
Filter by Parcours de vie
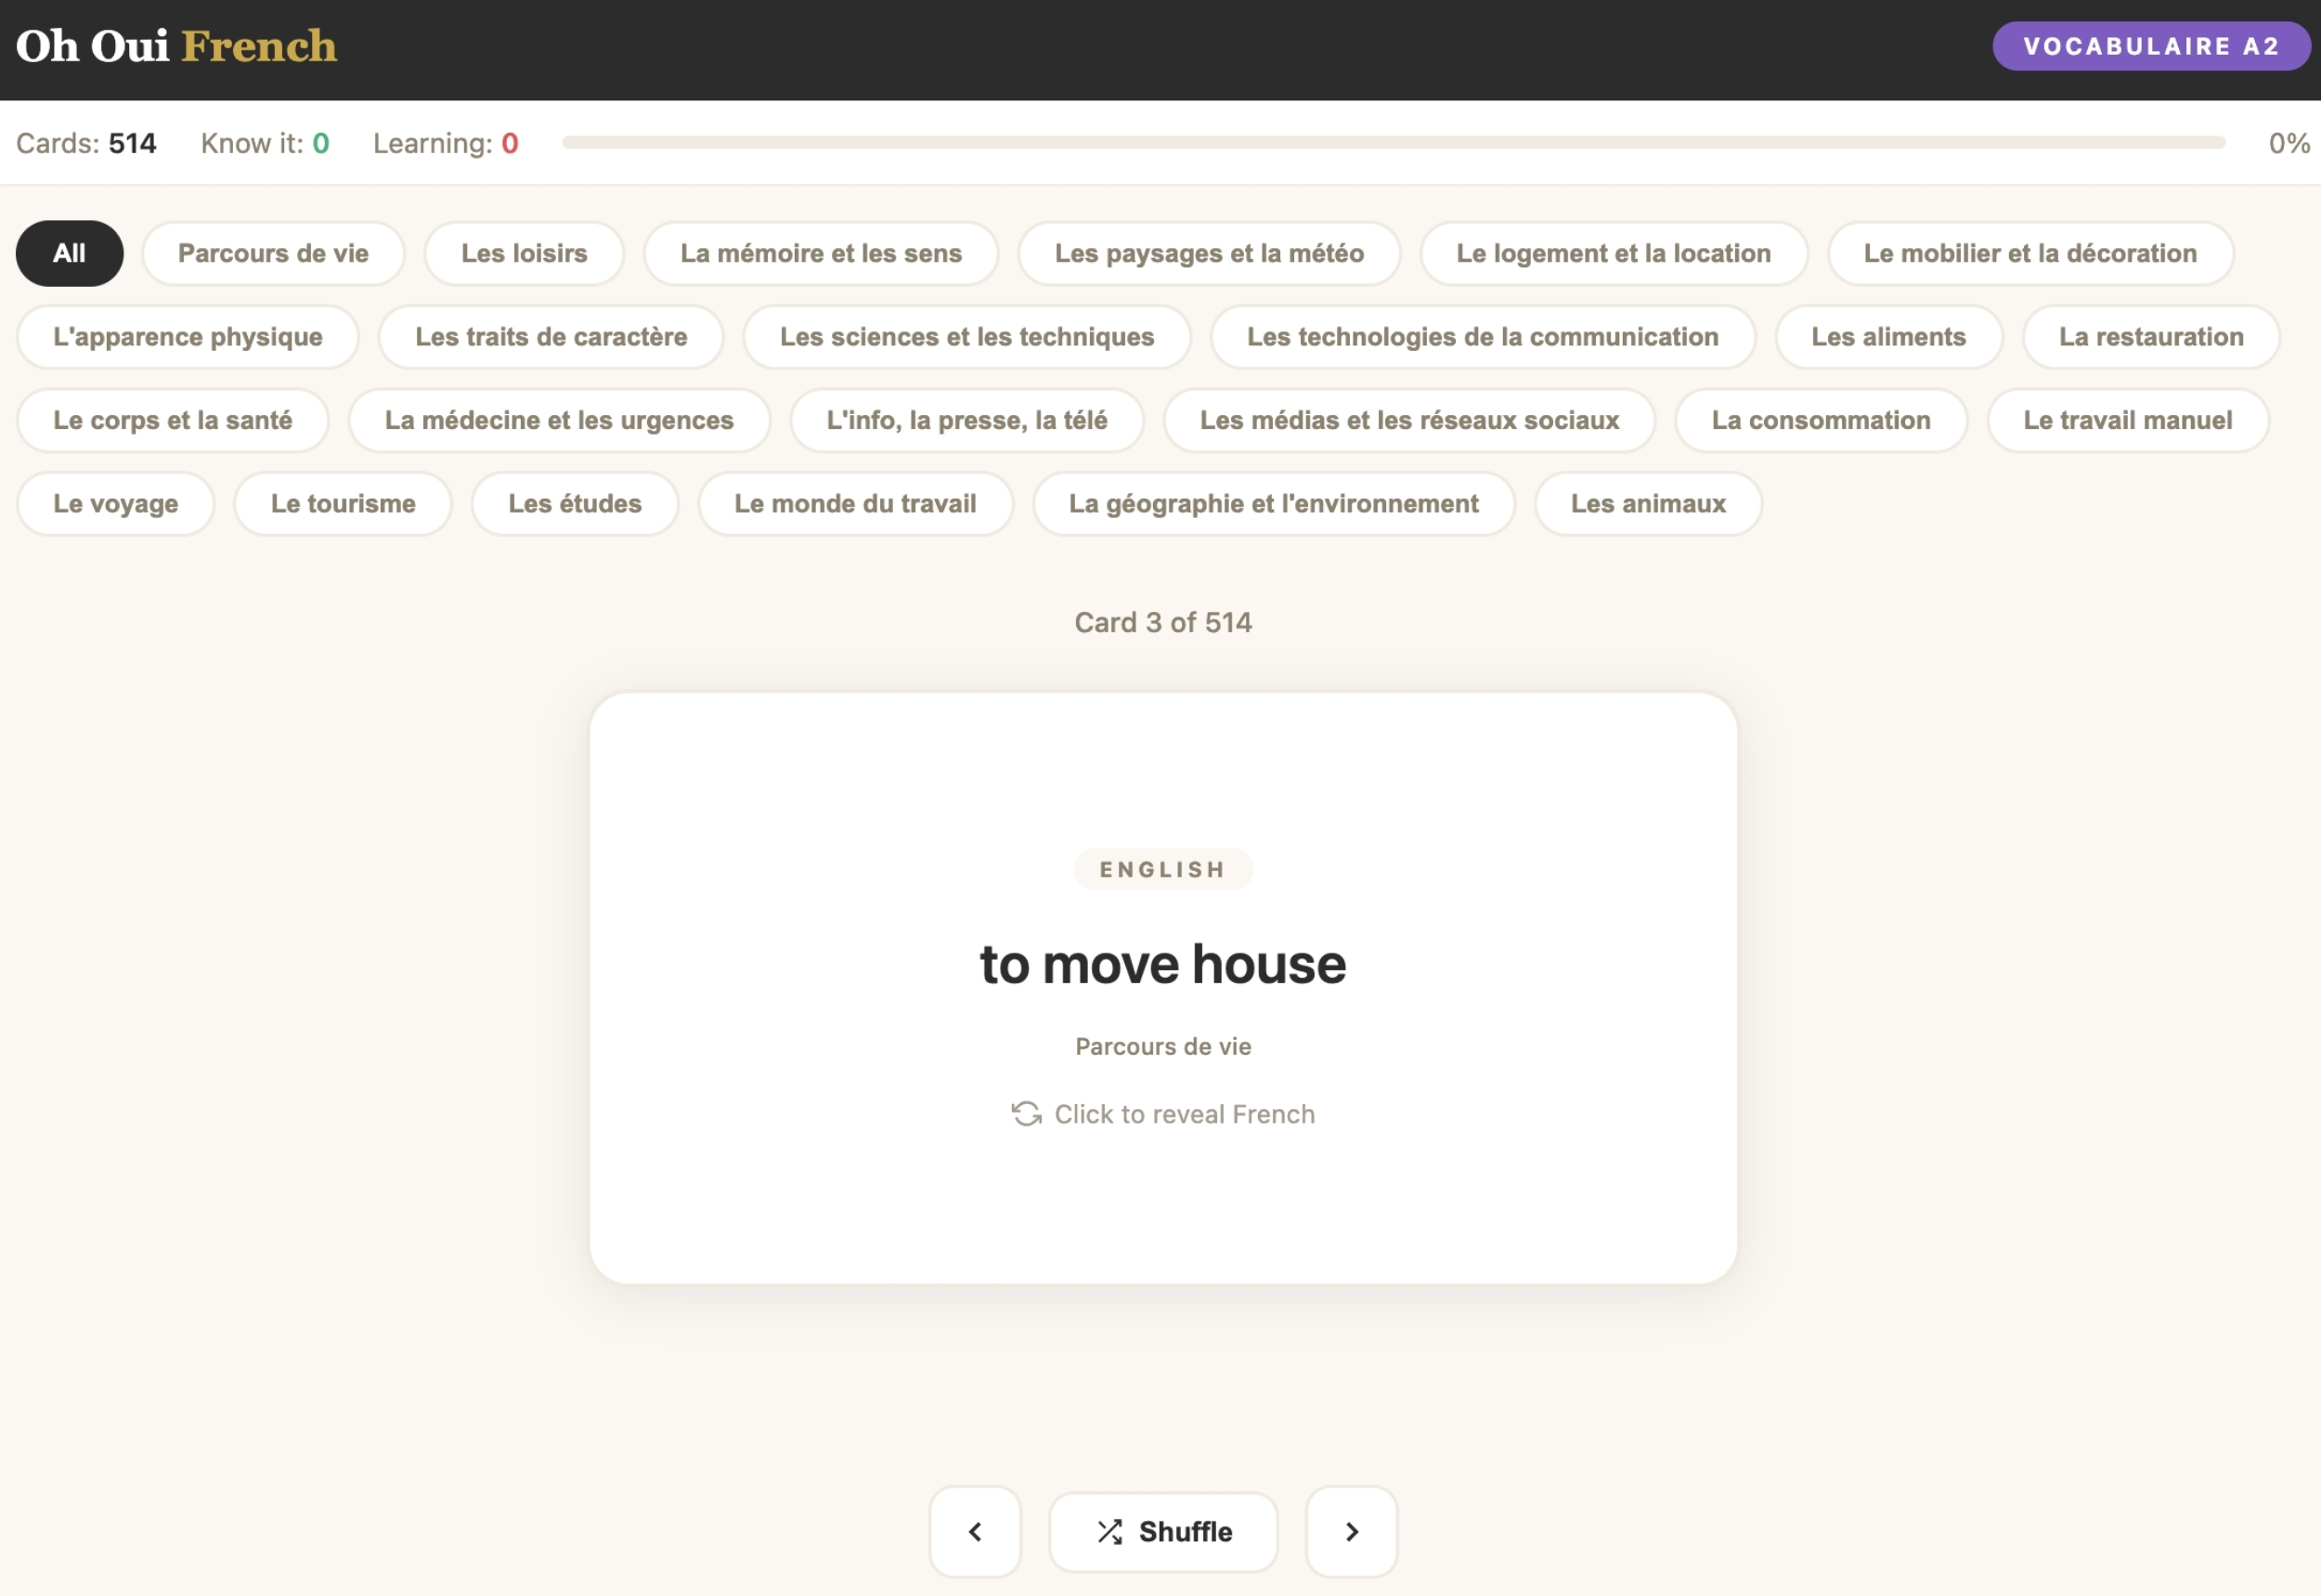(x=273, y=253)
